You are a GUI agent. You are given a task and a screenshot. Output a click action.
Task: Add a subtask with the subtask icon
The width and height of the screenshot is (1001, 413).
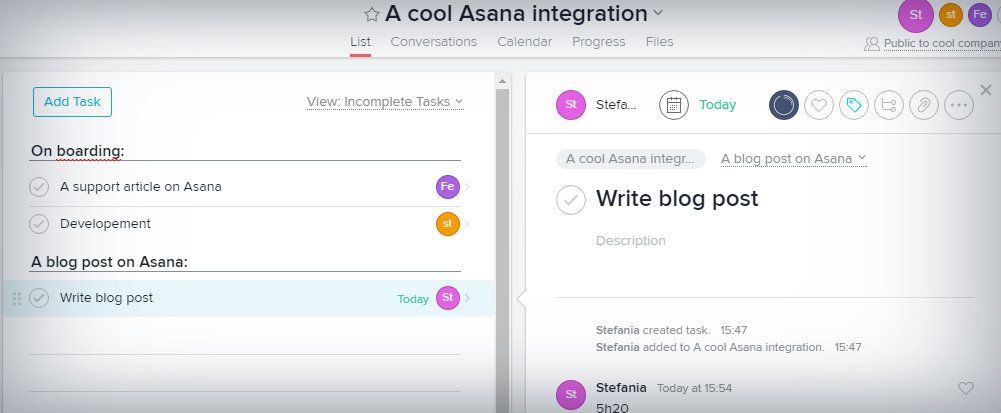tap(889, 105)
